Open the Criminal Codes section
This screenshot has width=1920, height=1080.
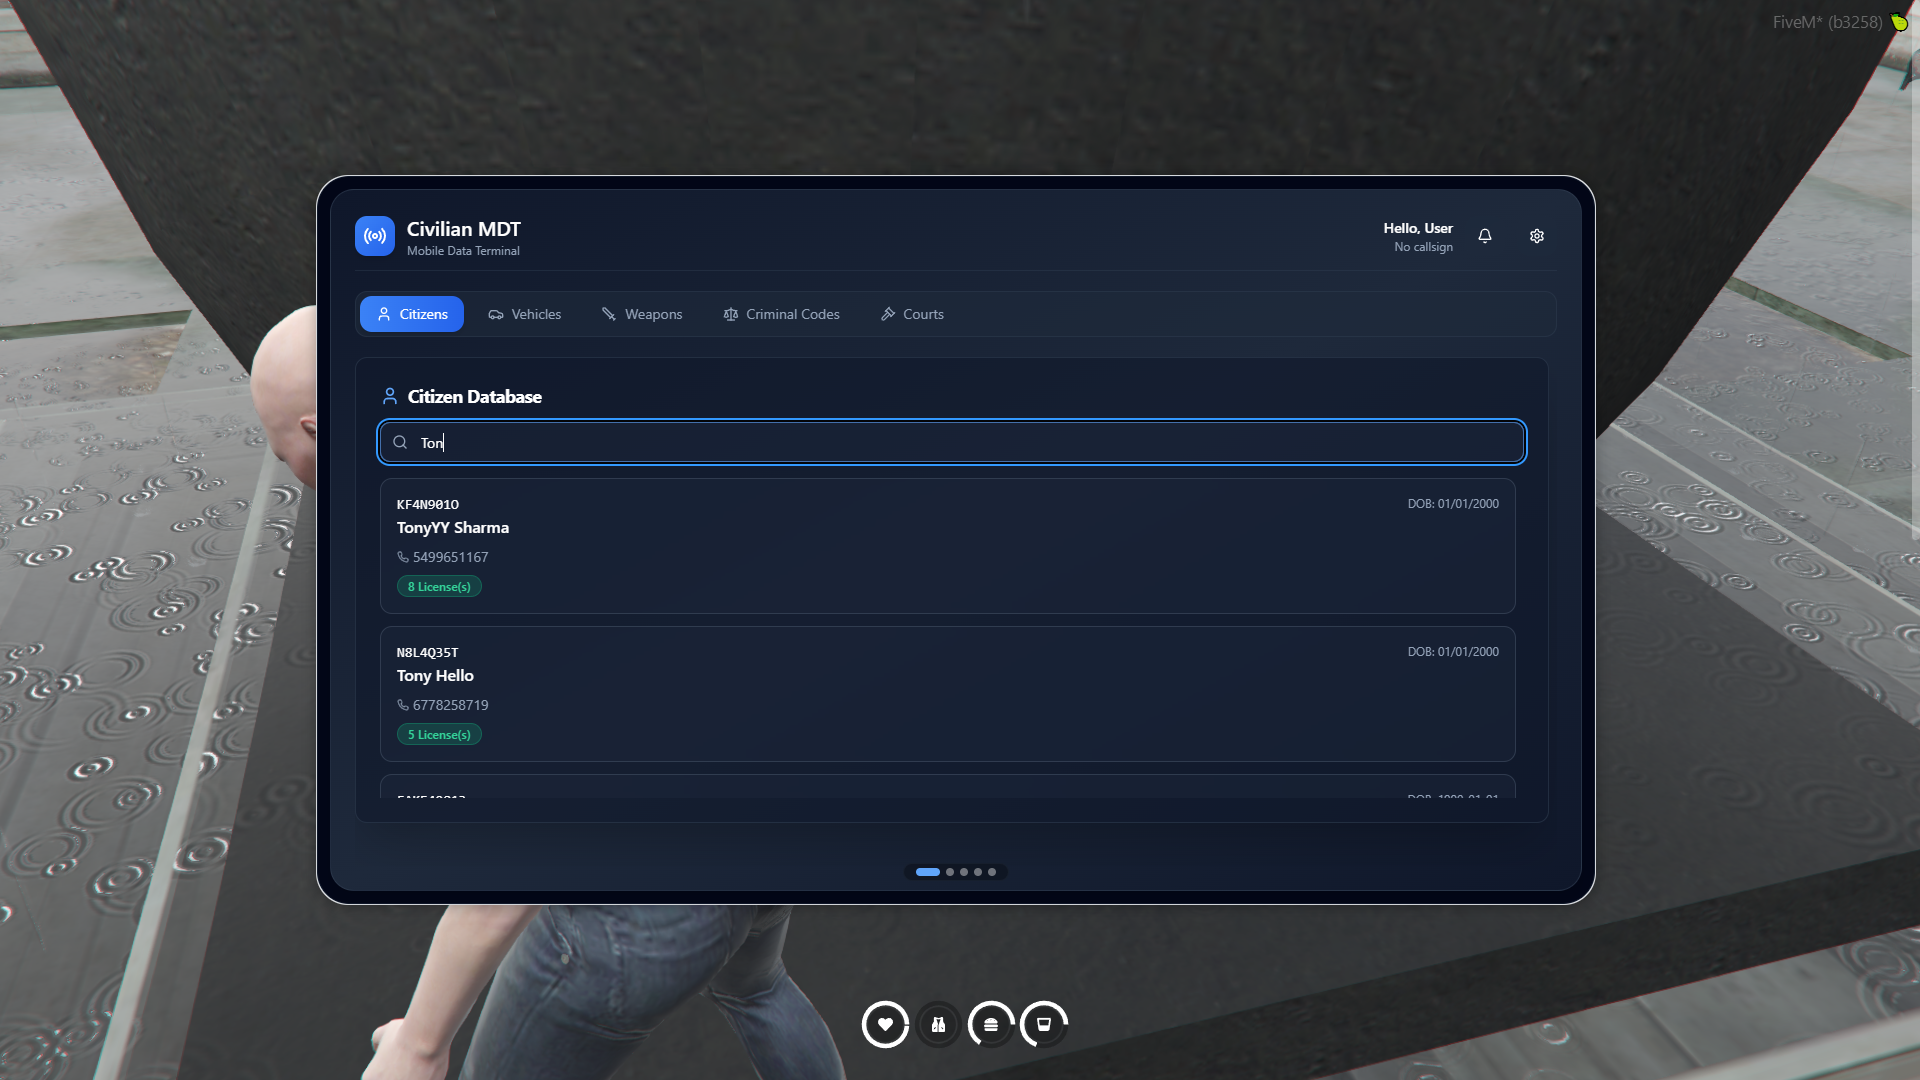(x=781, y=314)
